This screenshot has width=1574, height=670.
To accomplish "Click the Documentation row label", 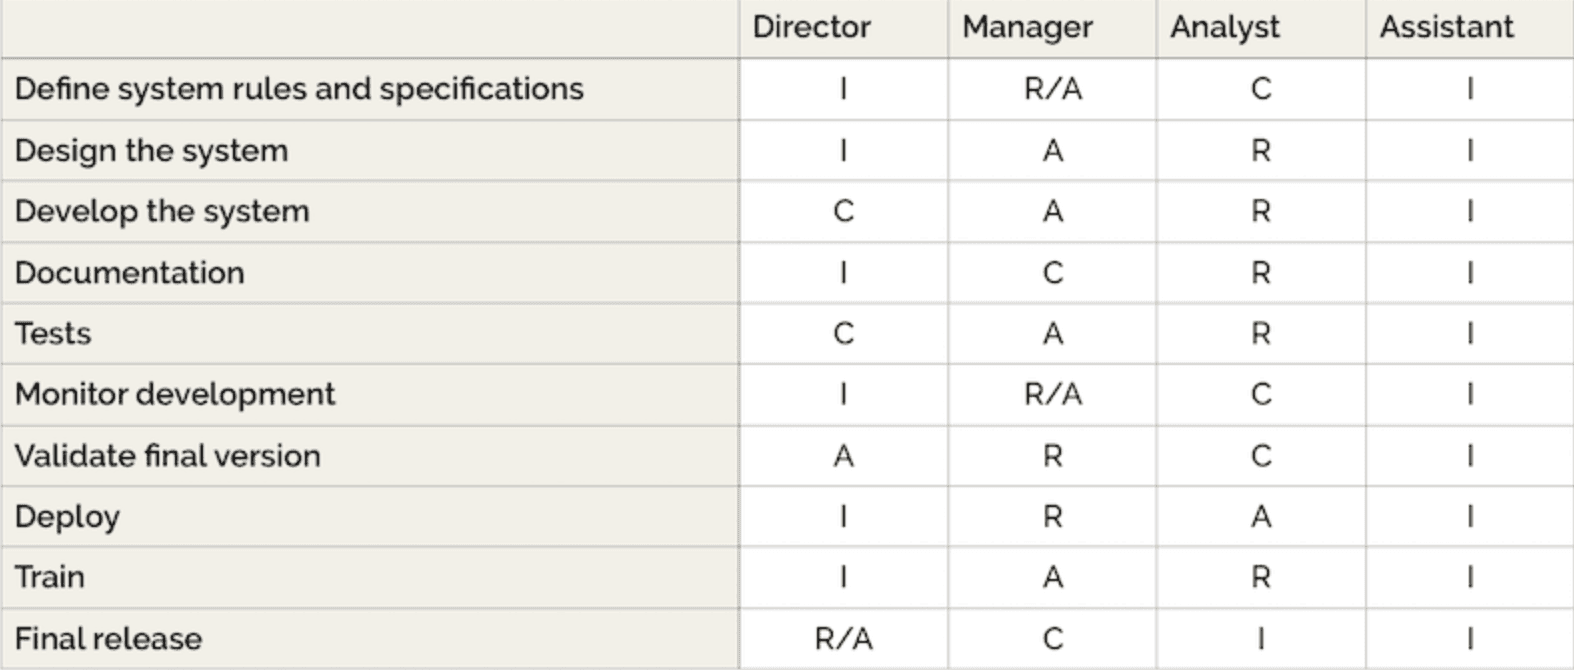I will 129,273.
